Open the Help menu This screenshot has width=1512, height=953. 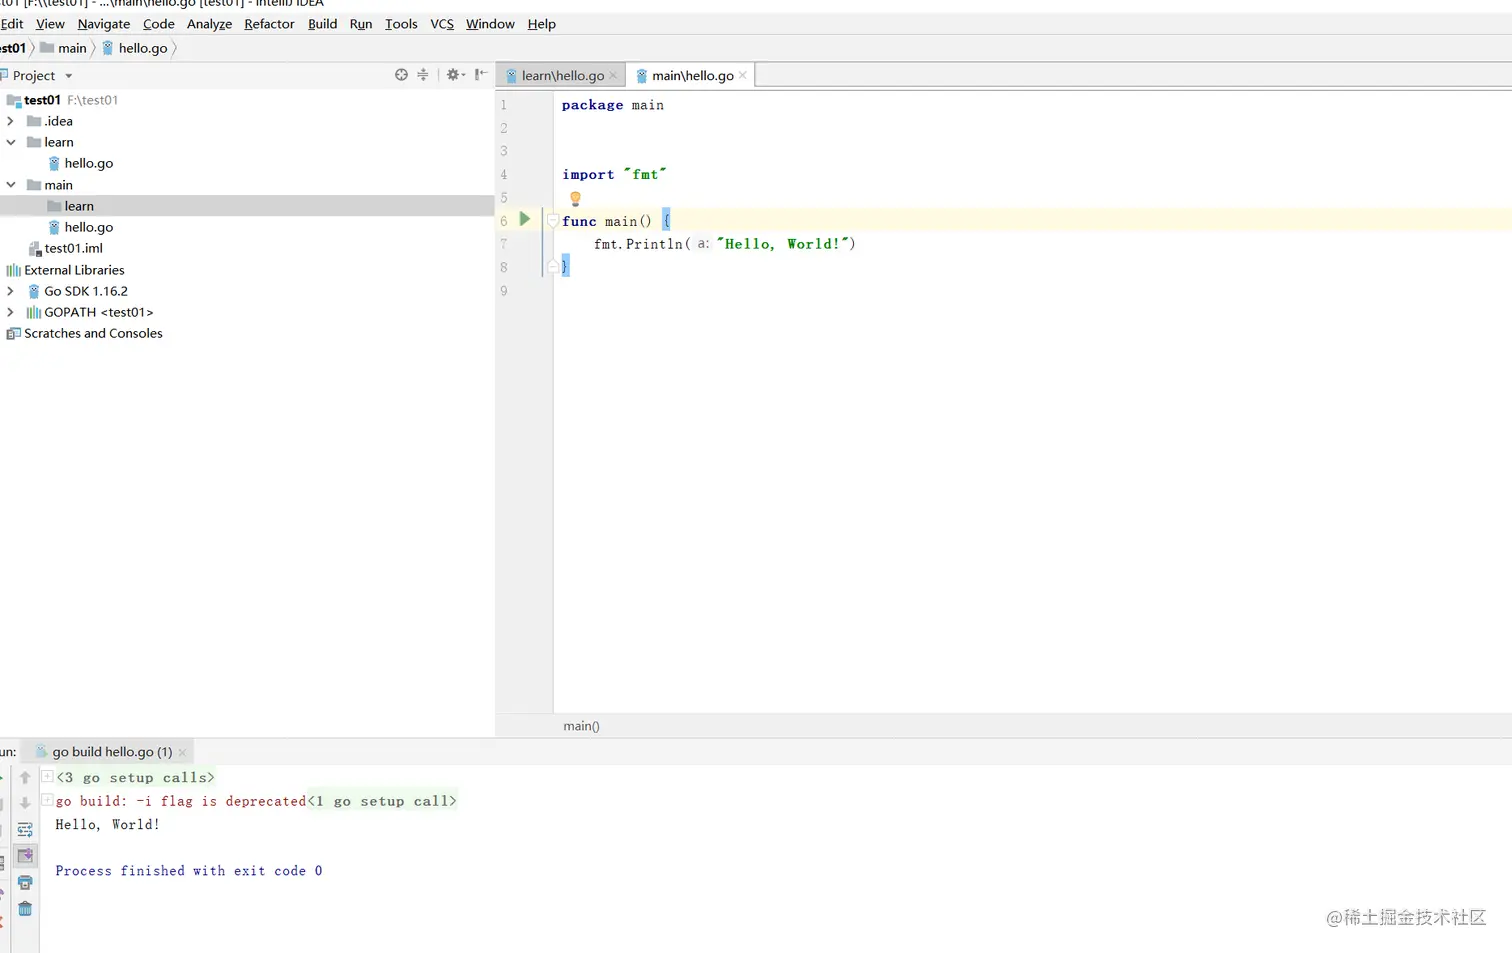541,24
